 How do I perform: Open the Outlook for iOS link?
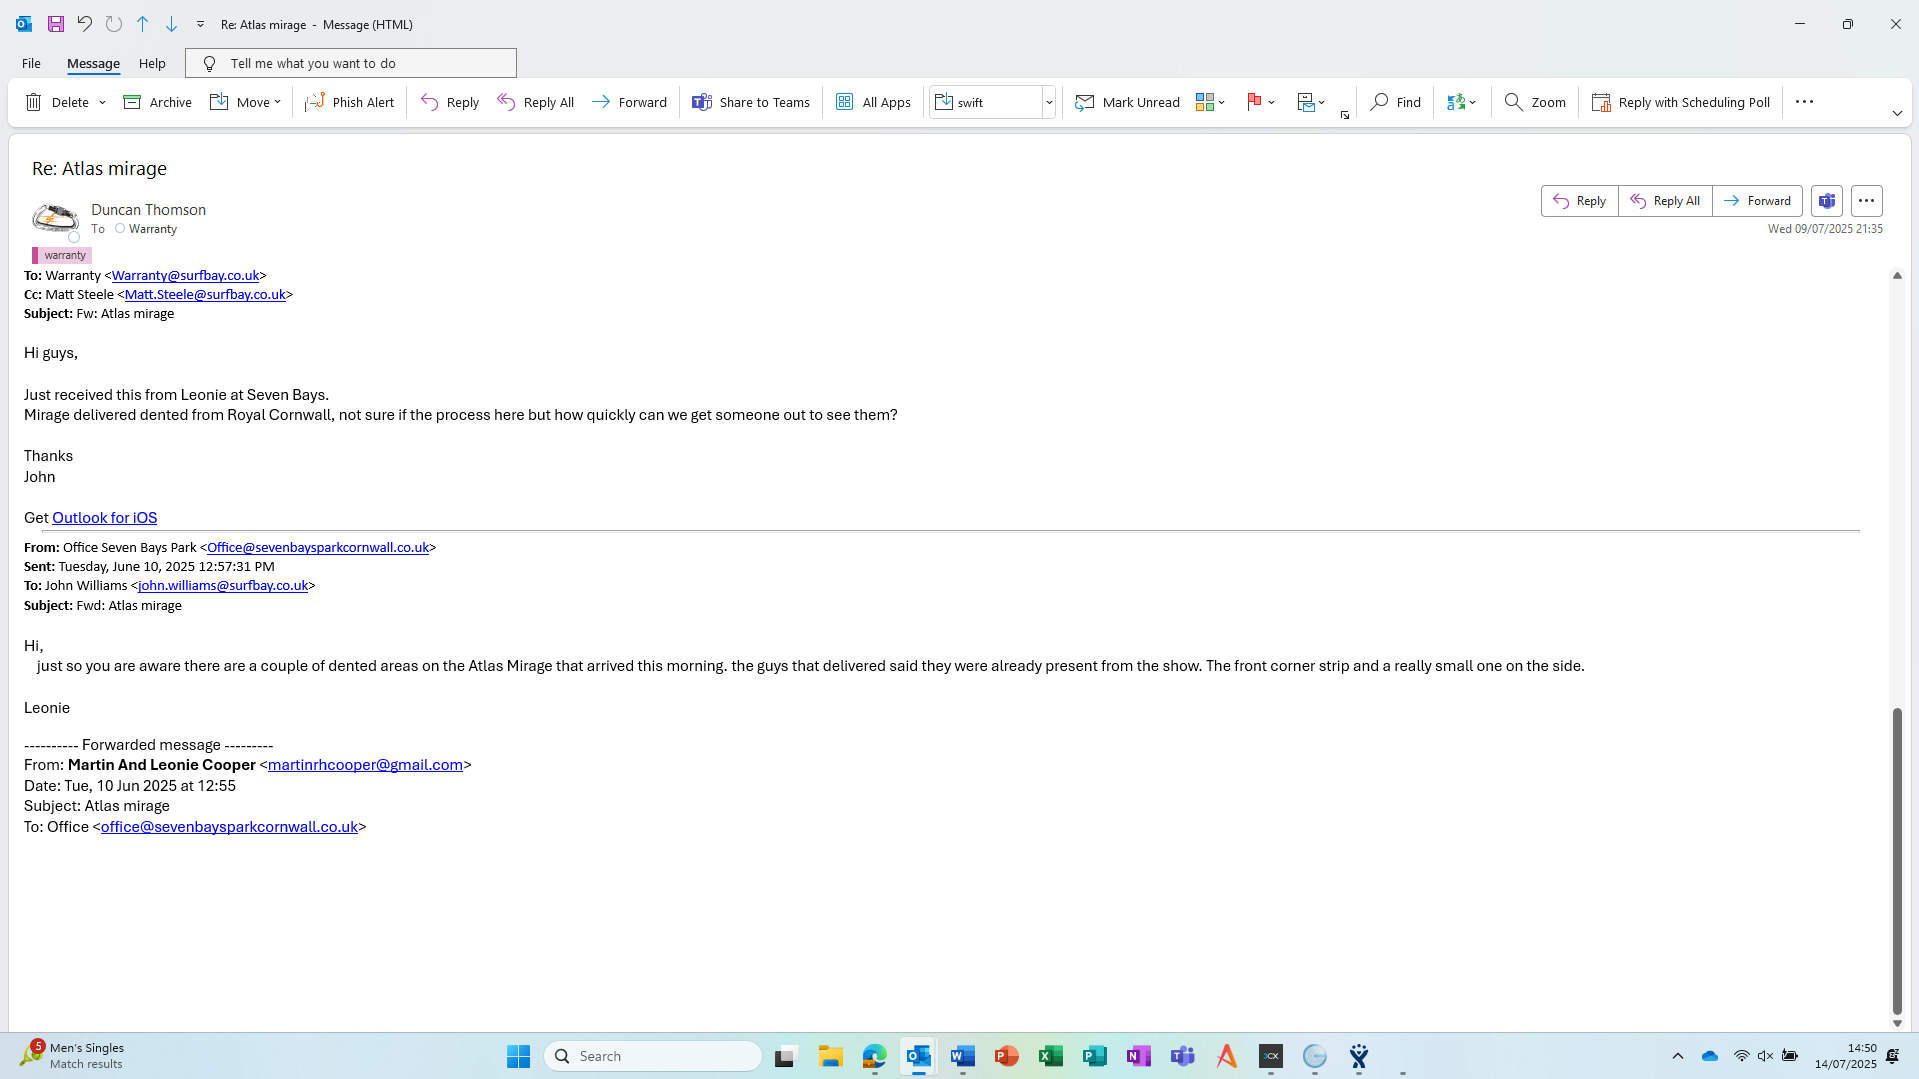click(104, 517)
